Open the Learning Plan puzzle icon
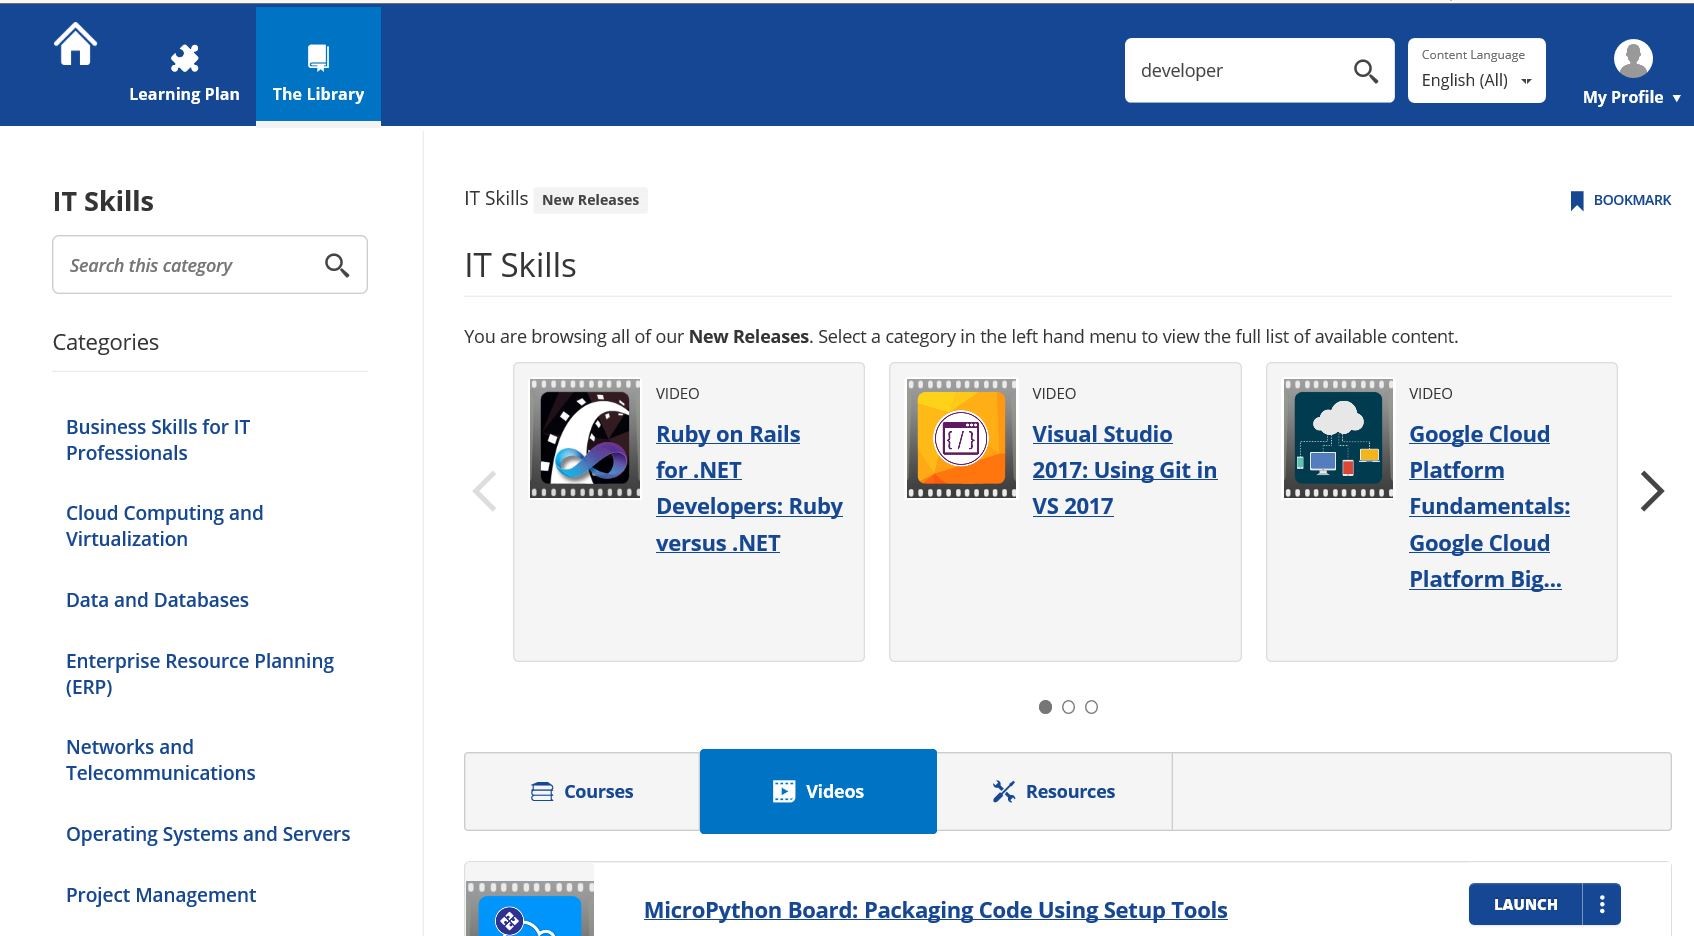This screenshot has width=1694, height=936. [x=184, y=58]
